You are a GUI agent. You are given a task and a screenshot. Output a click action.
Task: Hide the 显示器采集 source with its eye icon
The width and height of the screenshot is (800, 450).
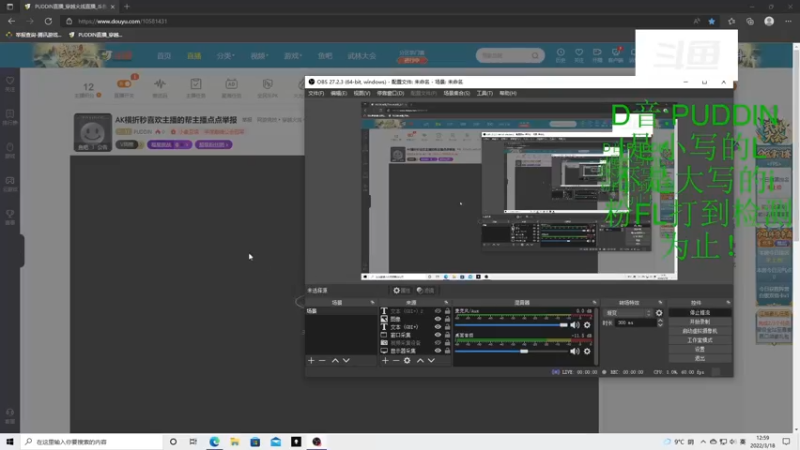438,351
